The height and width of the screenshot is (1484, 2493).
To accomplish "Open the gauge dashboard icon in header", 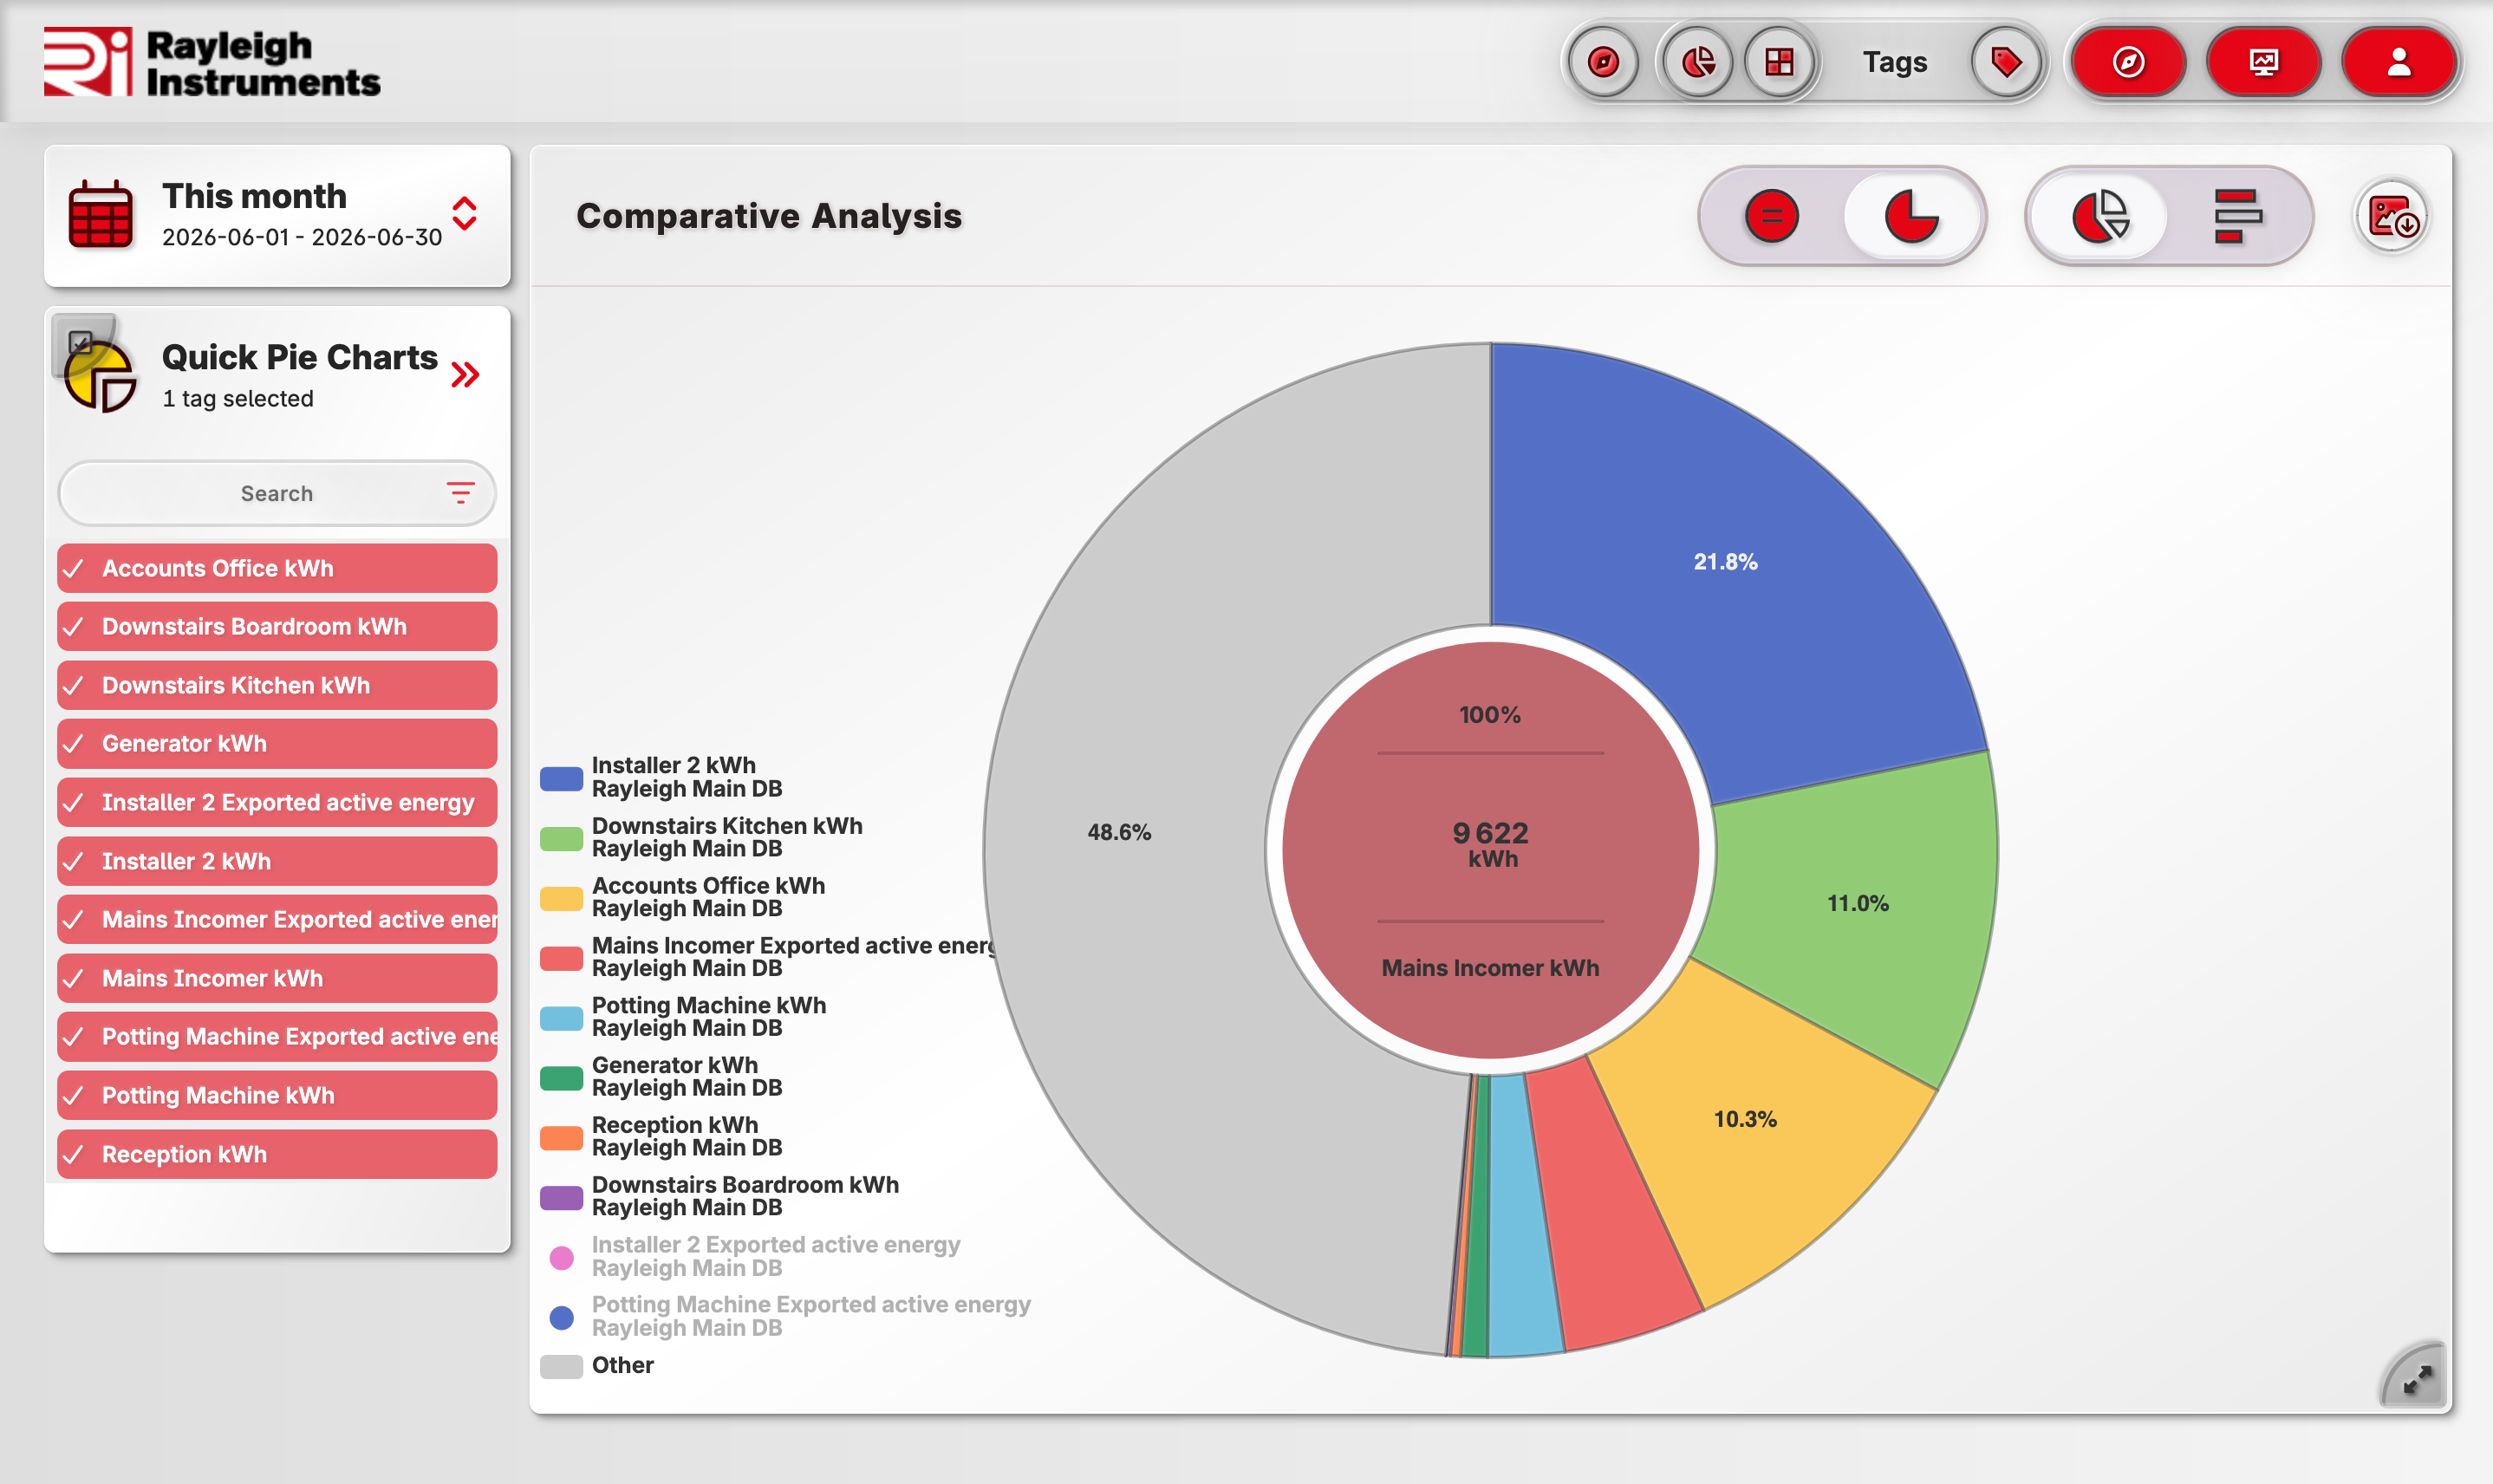I will click(x=1602, y=62).
